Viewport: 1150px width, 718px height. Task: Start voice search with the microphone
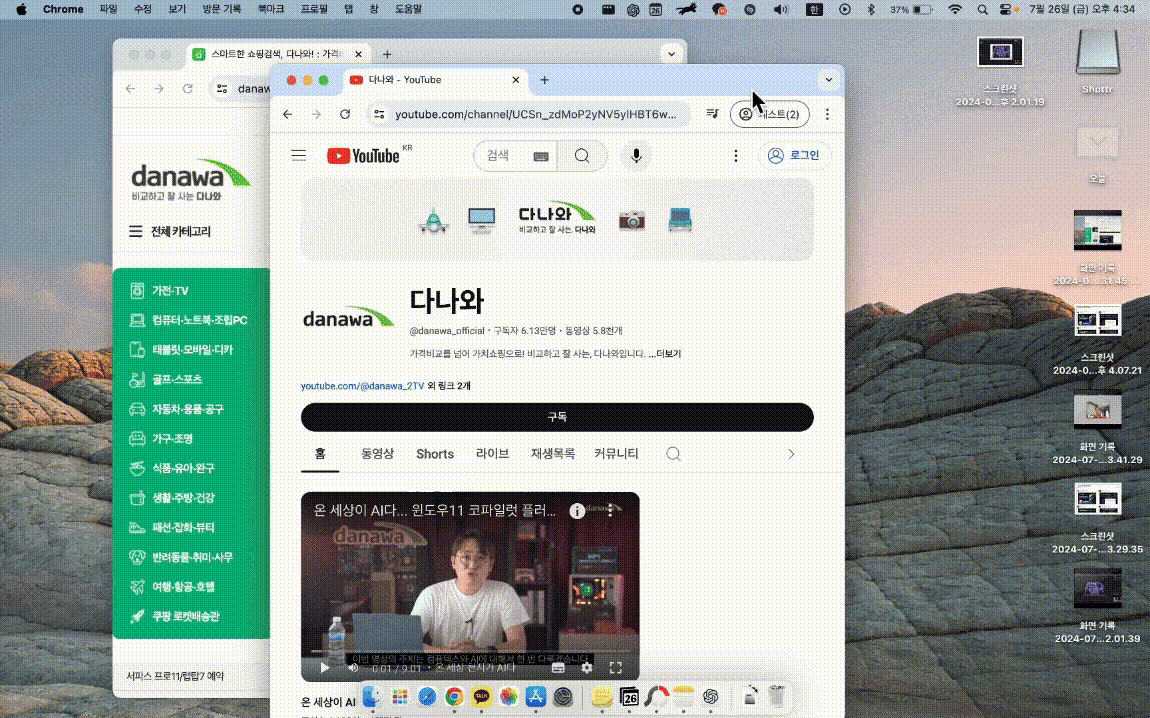[636, 155]
